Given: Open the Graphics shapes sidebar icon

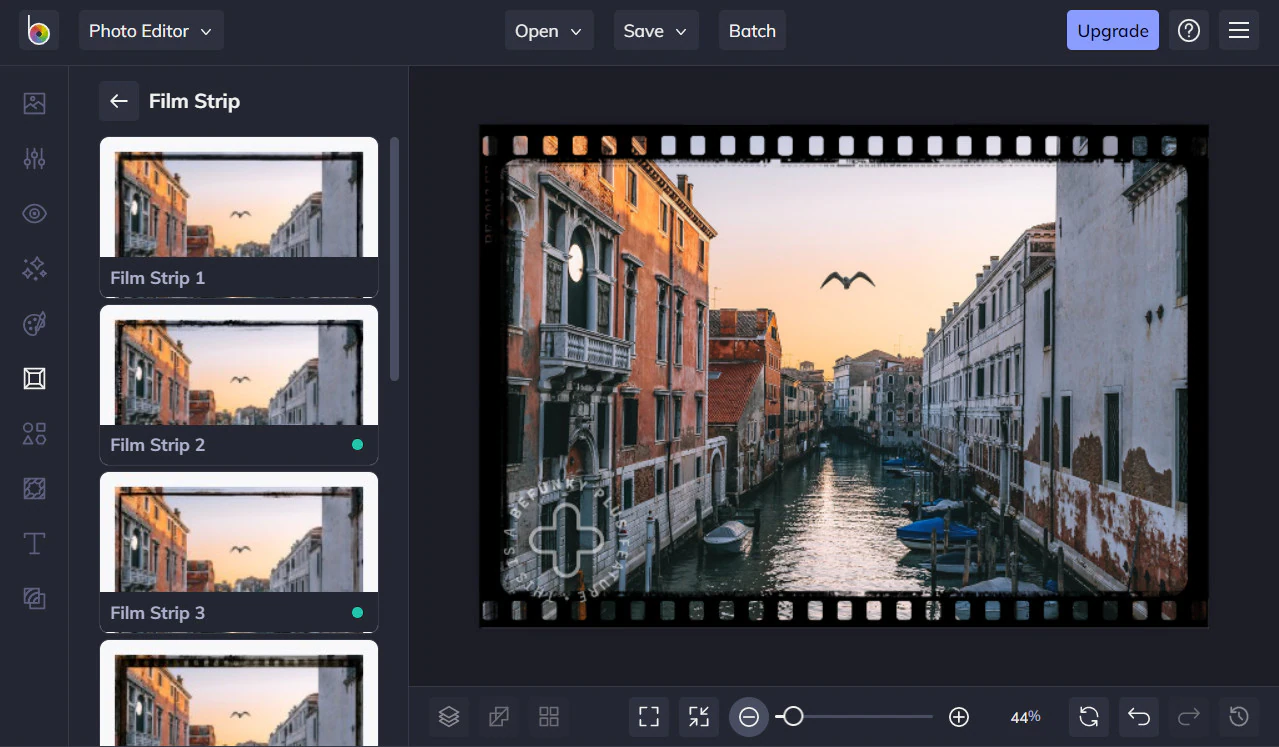Looking at the screenshot, I should pyautogui.click(x=35, y=433).
